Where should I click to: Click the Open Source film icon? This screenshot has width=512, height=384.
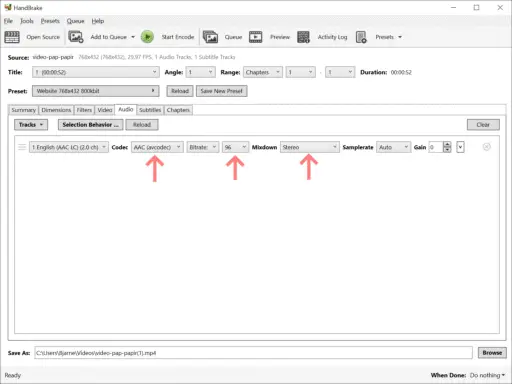(x=12, y=37)
